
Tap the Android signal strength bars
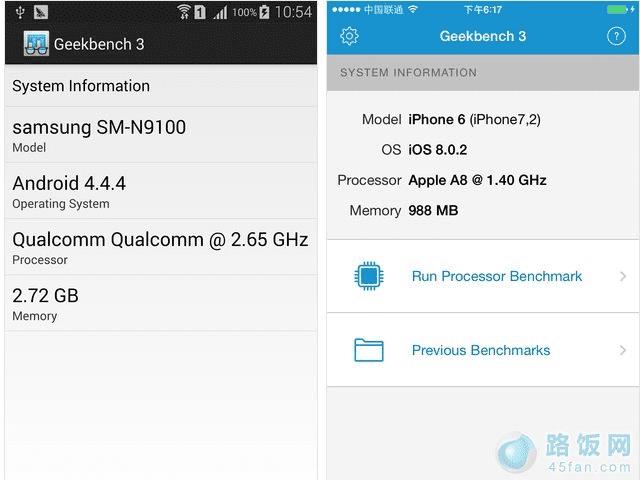(220, 13)
